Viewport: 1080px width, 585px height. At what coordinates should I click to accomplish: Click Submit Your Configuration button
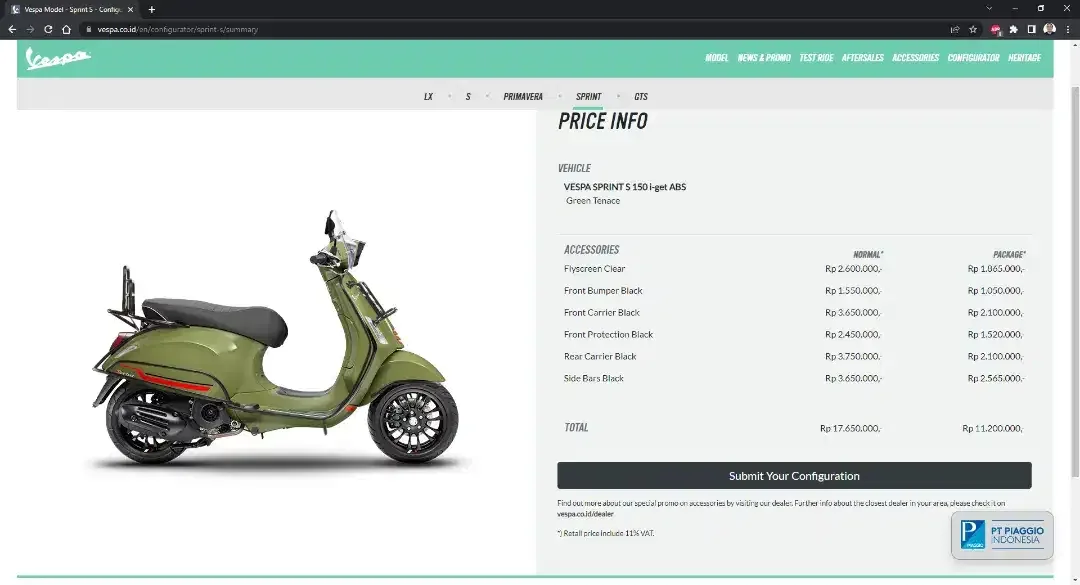click(794, 475)
